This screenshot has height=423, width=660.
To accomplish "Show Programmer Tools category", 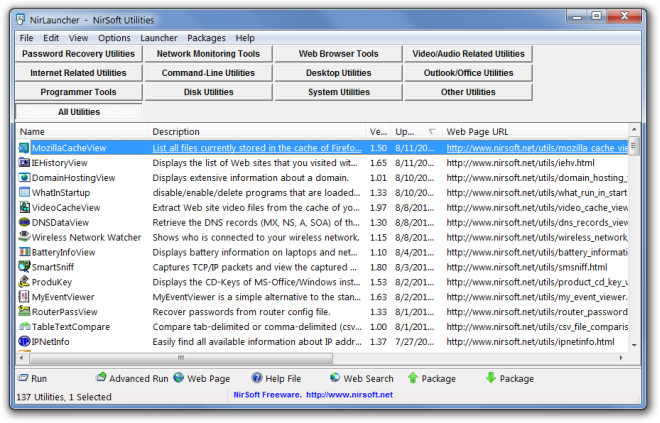I will click(79, 92).
